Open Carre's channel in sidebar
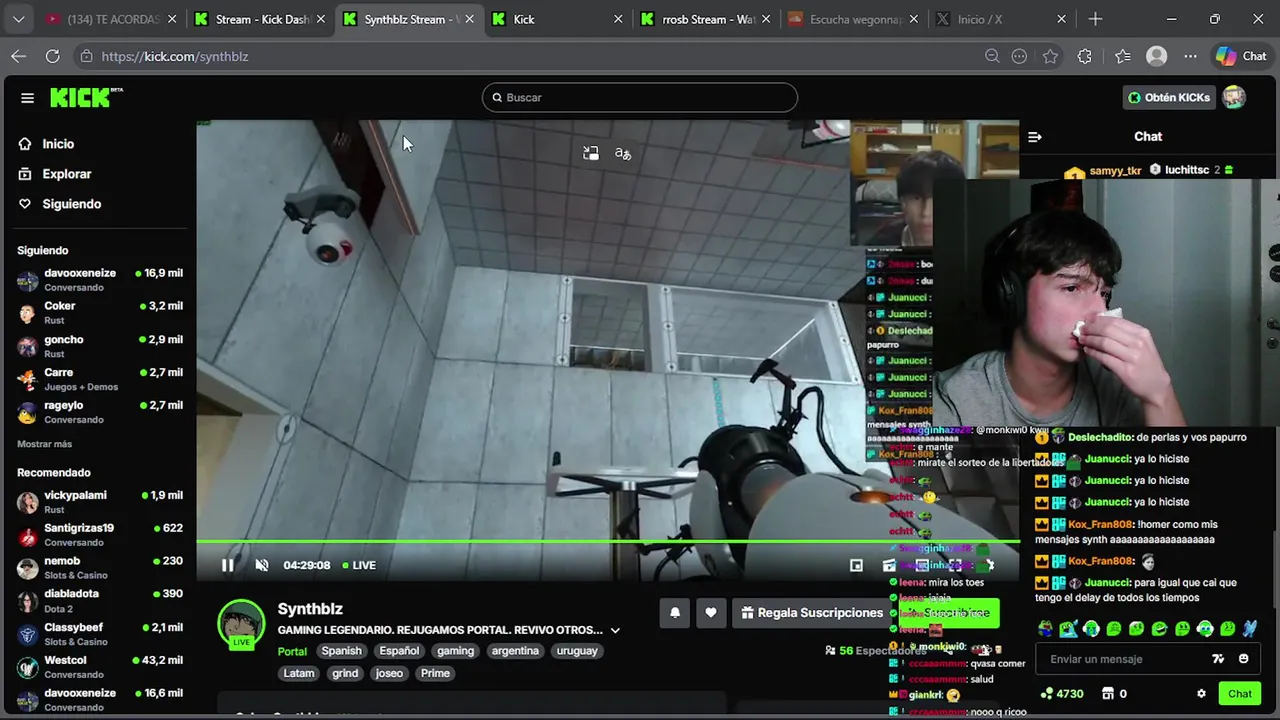This screenshot has width=1280, height=720. point(100,379)
